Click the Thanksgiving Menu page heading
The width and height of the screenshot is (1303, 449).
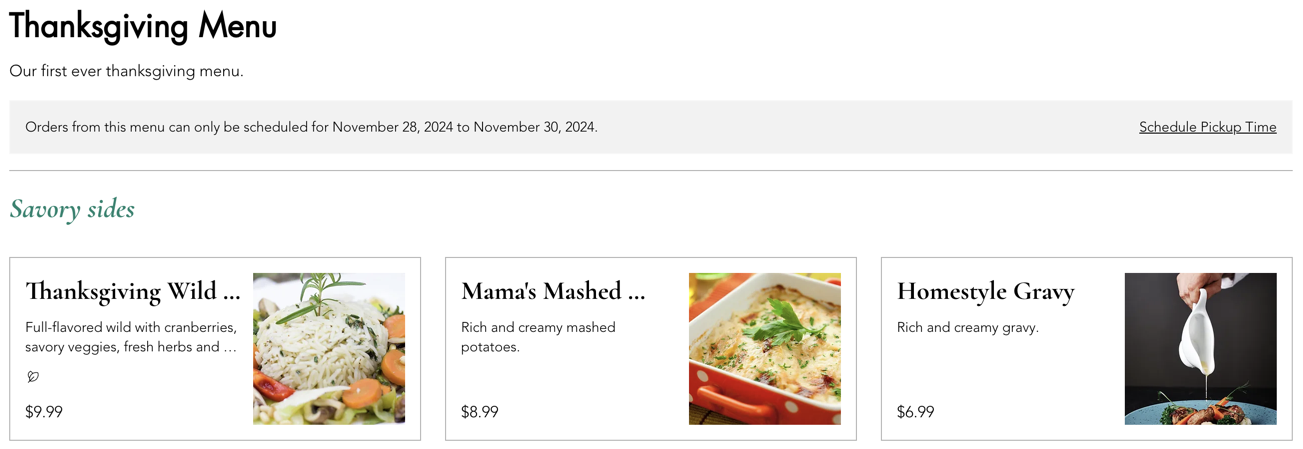tap(143, 25)
